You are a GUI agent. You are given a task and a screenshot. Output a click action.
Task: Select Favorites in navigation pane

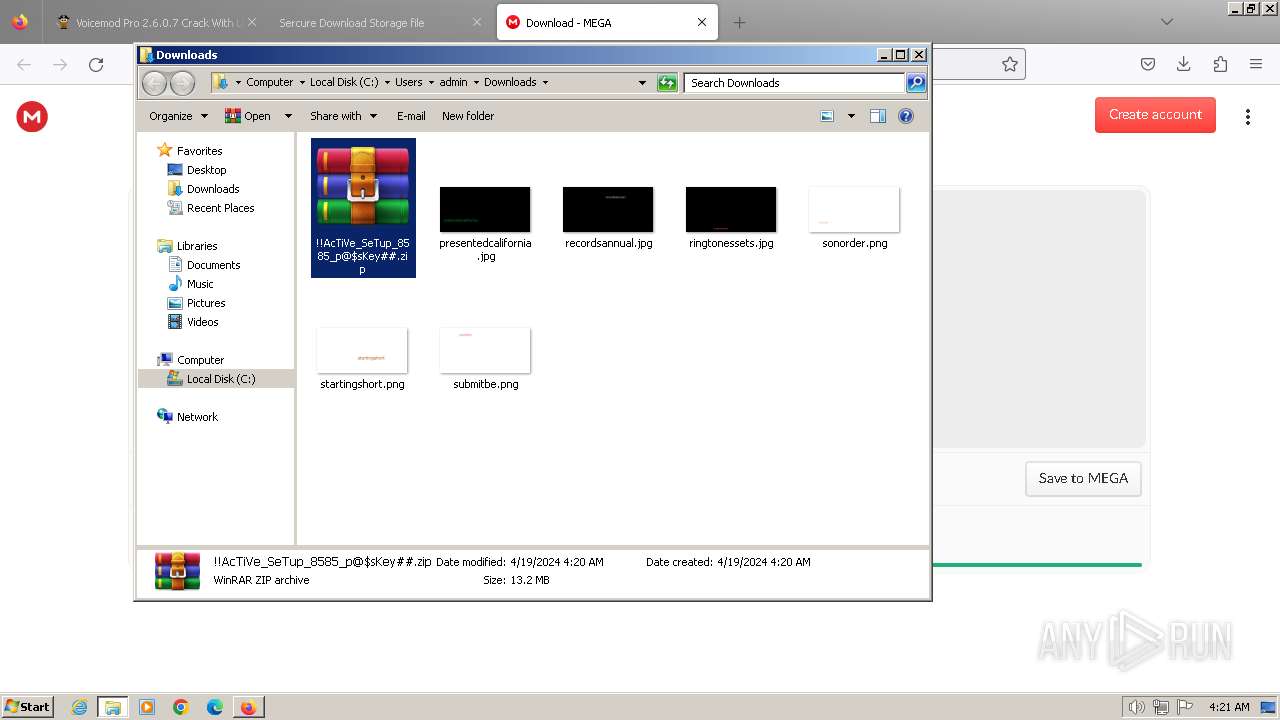pos(199,151)
